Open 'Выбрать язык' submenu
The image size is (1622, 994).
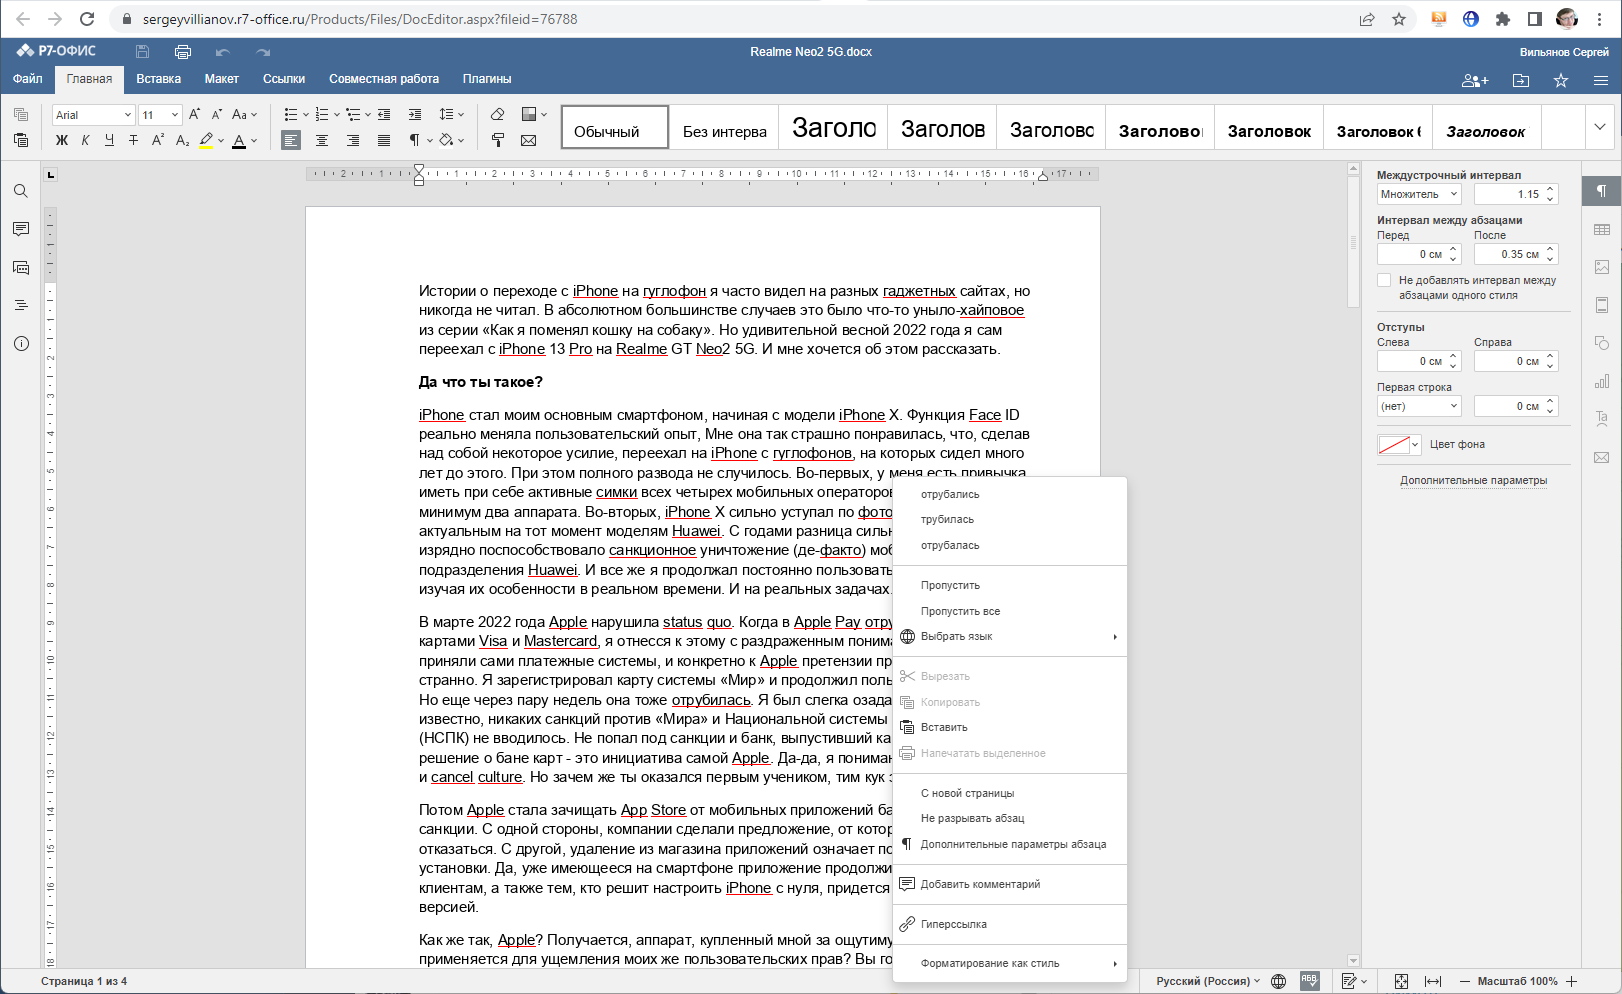[1010, 636]
